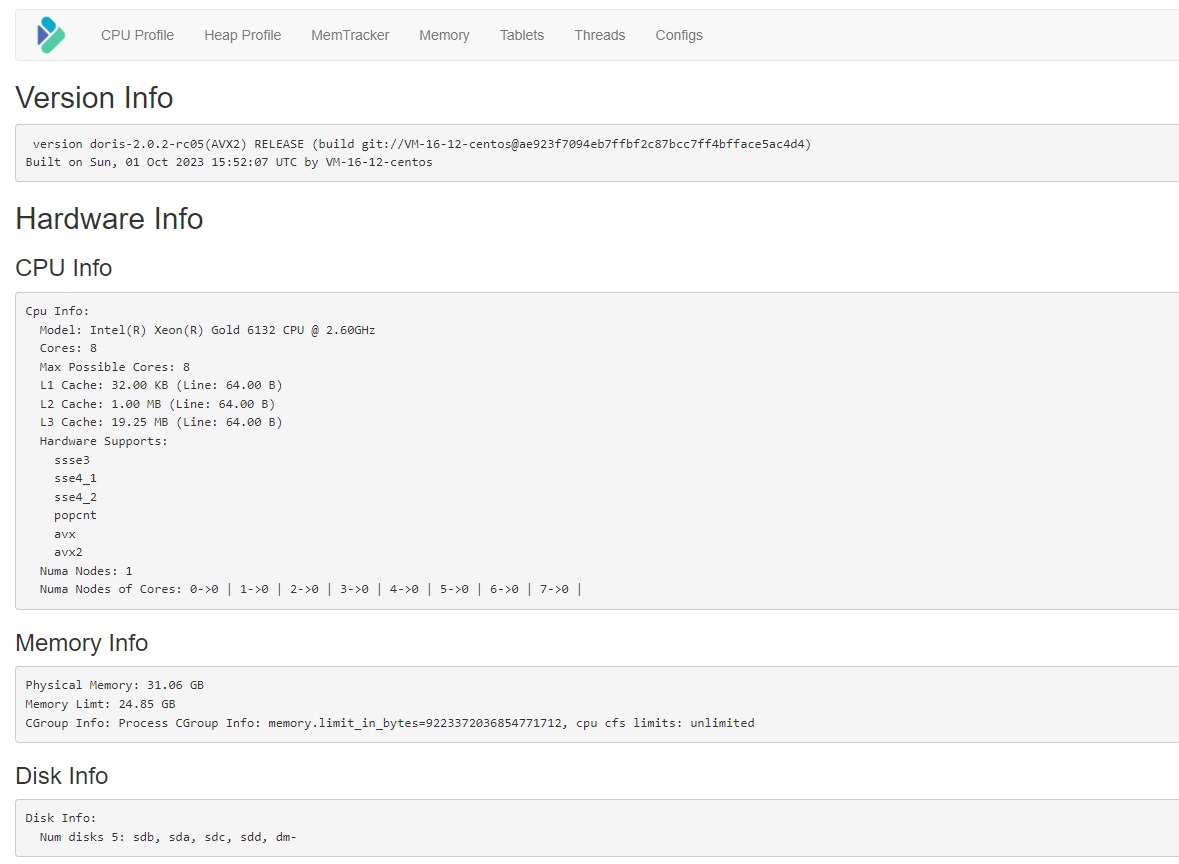The image size is (1179, 864).
Task: Click the Disk Info subheading
Action: (62, 776)
